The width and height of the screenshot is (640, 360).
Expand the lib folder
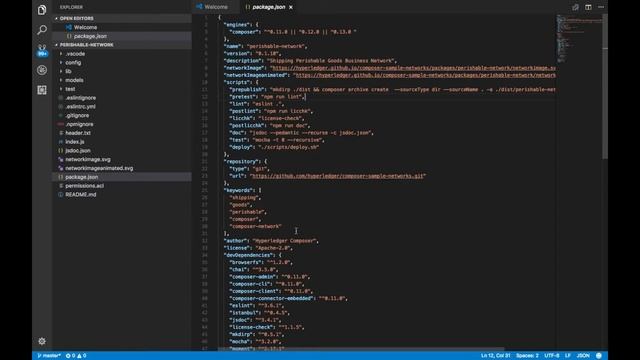pyautogui.click(x=122, y=71)
